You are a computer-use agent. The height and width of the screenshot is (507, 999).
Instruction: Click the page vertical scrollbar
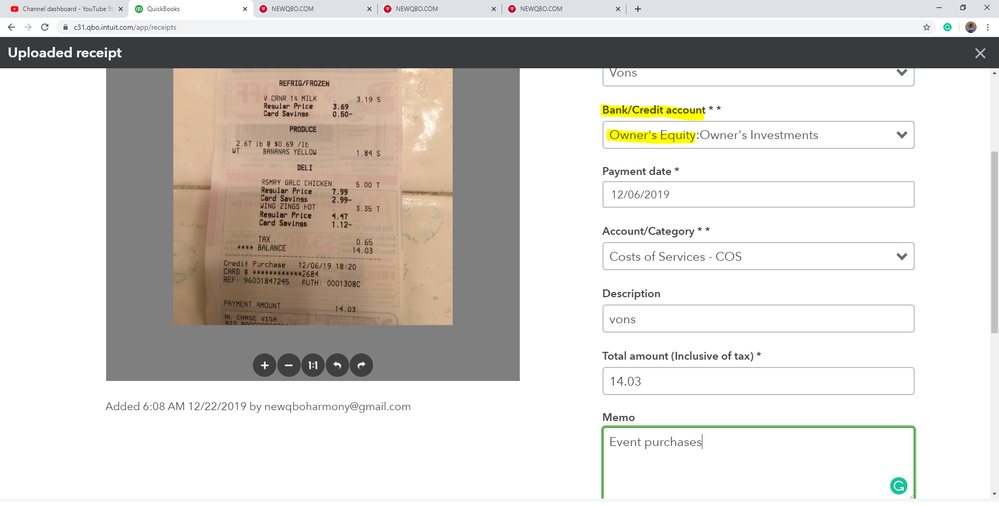coord(994,242)
